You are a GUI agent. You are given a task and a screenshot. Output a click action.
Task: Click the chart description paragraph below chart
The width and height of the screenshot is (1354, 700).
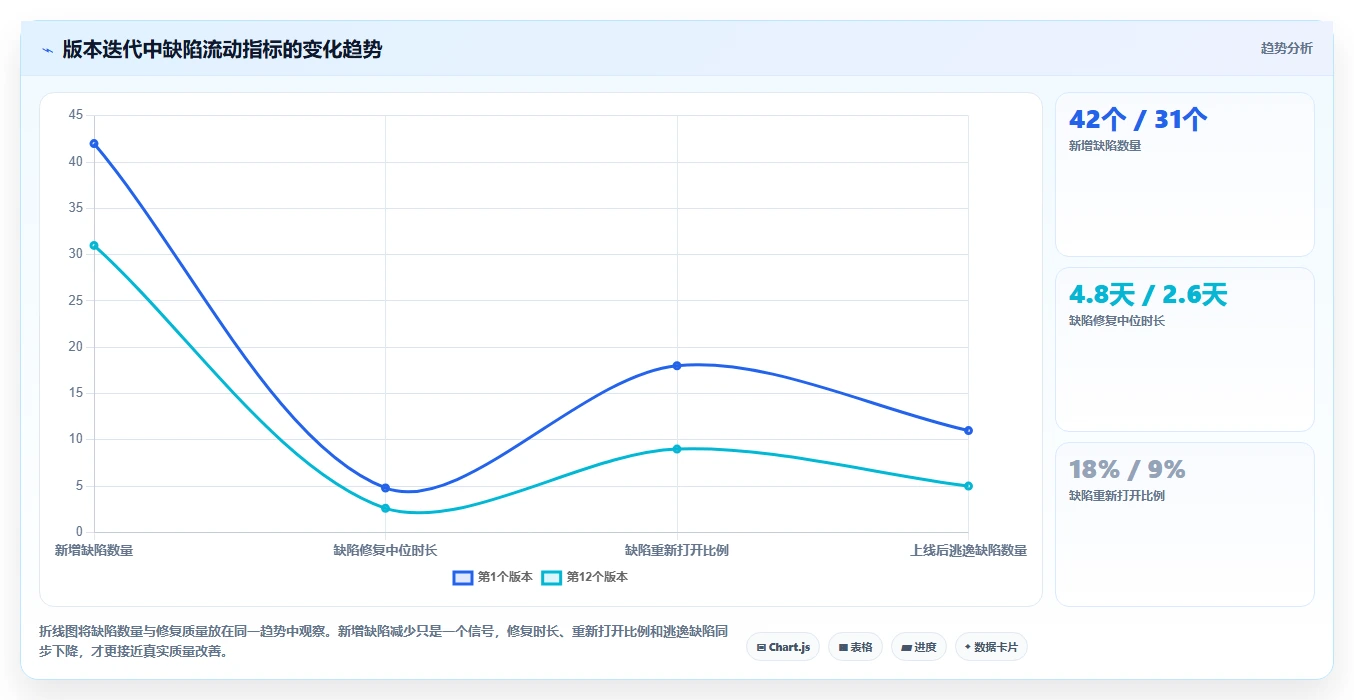383,641
